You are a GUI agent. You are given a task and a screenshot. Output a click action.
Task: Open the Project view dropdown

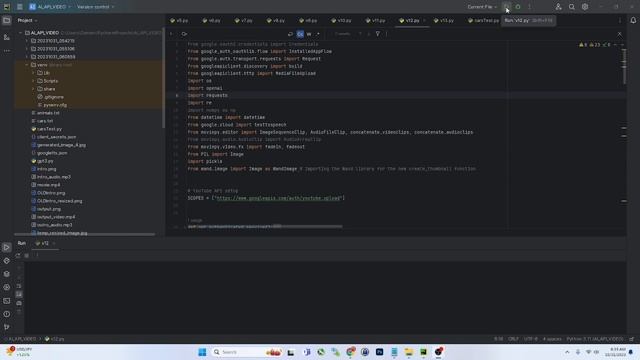coord(27,20)
